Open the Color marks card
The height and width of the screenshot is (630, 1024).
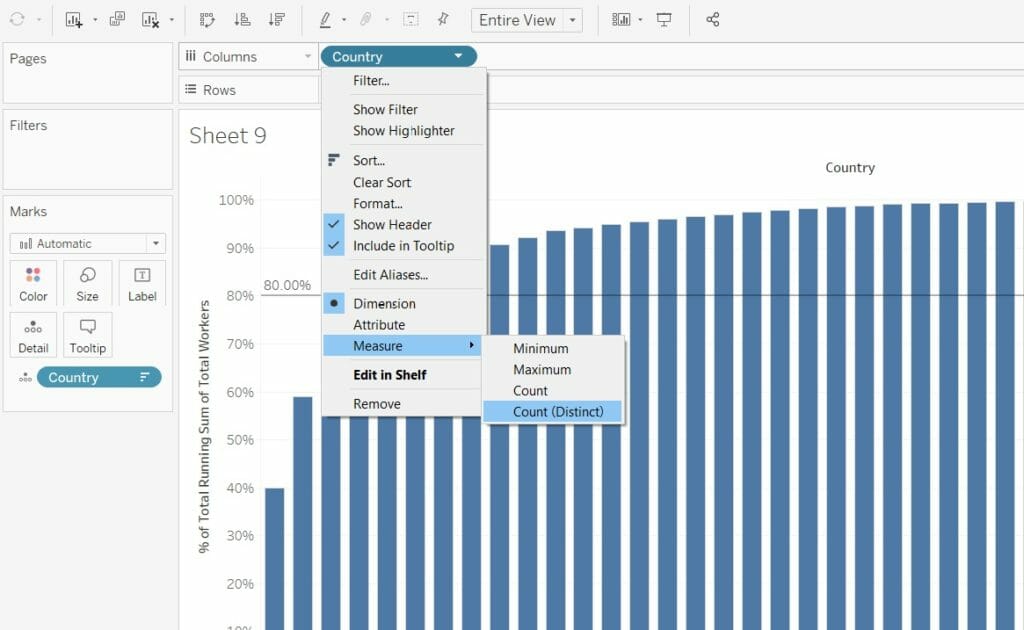pyautogui.click(x=33, y=283)
